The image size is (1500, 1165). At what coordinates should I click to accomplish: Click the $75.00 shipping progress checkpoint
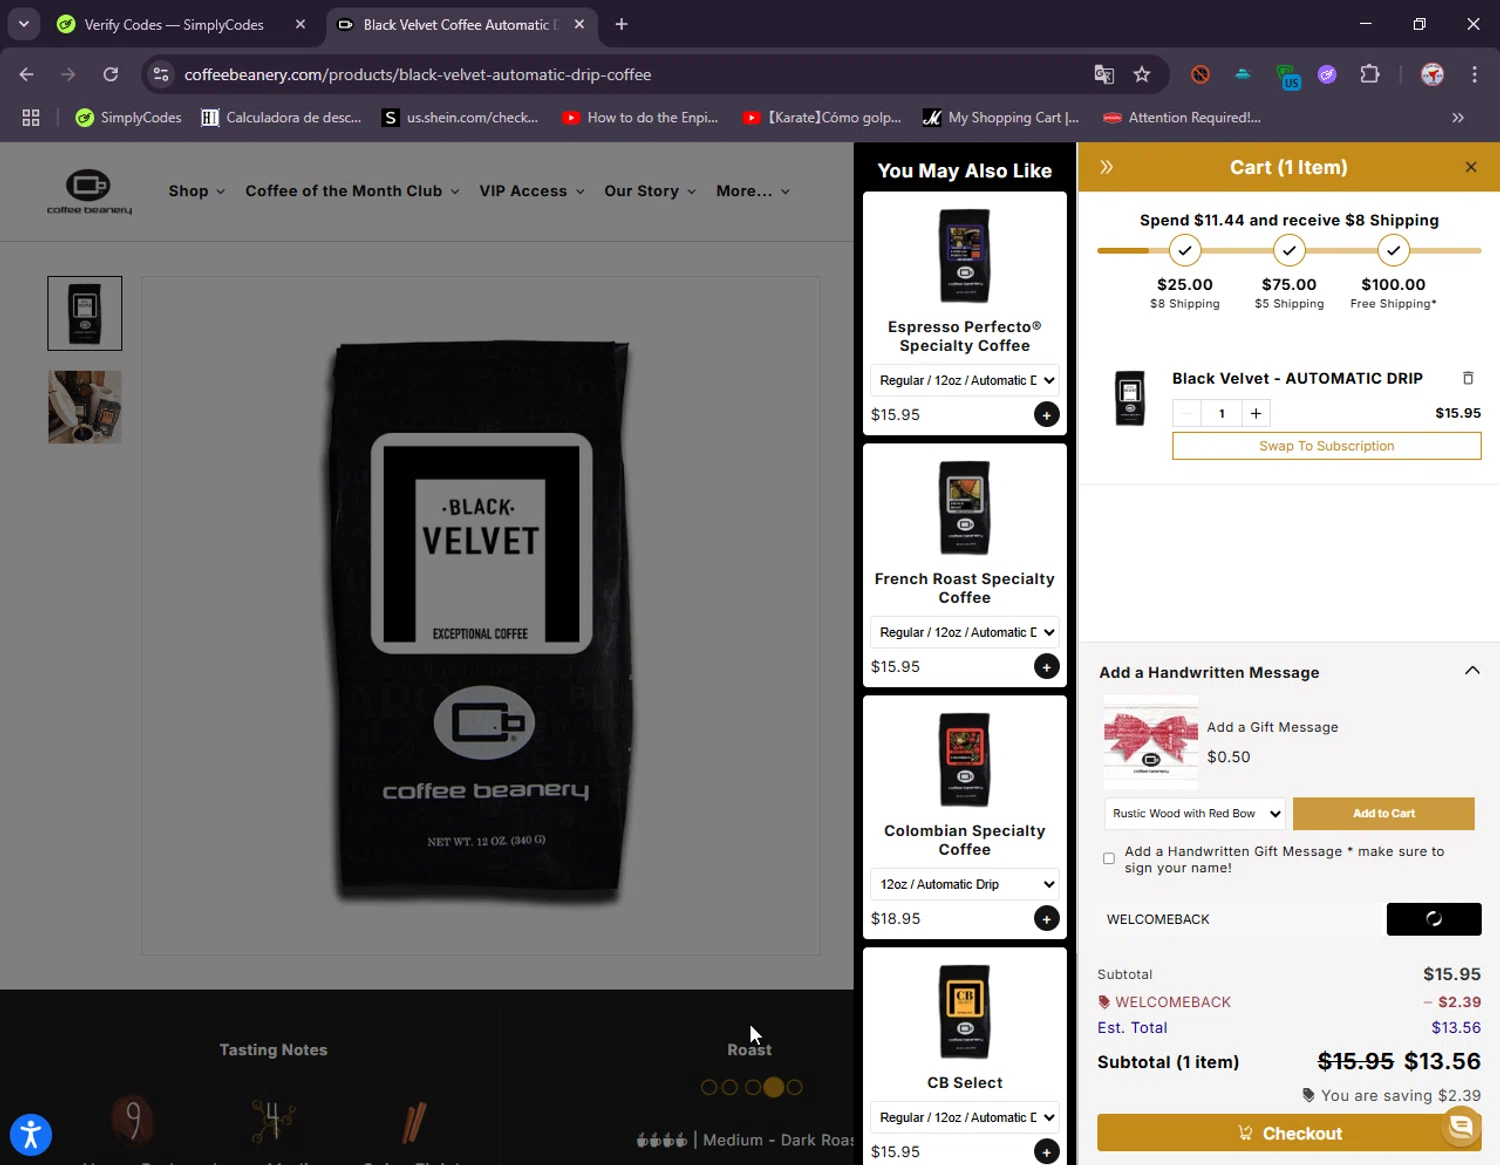click(x=1289, y=250)
